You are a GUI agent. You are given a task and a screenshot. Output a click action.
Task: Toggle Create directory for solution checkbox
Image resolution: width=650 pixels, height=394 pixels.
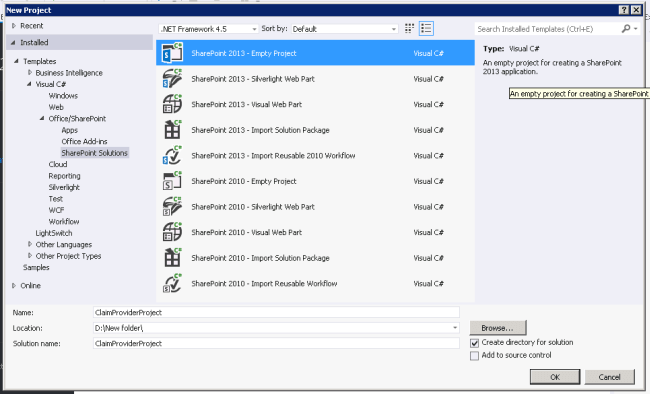pyautogui.click(x=475, y=343)
